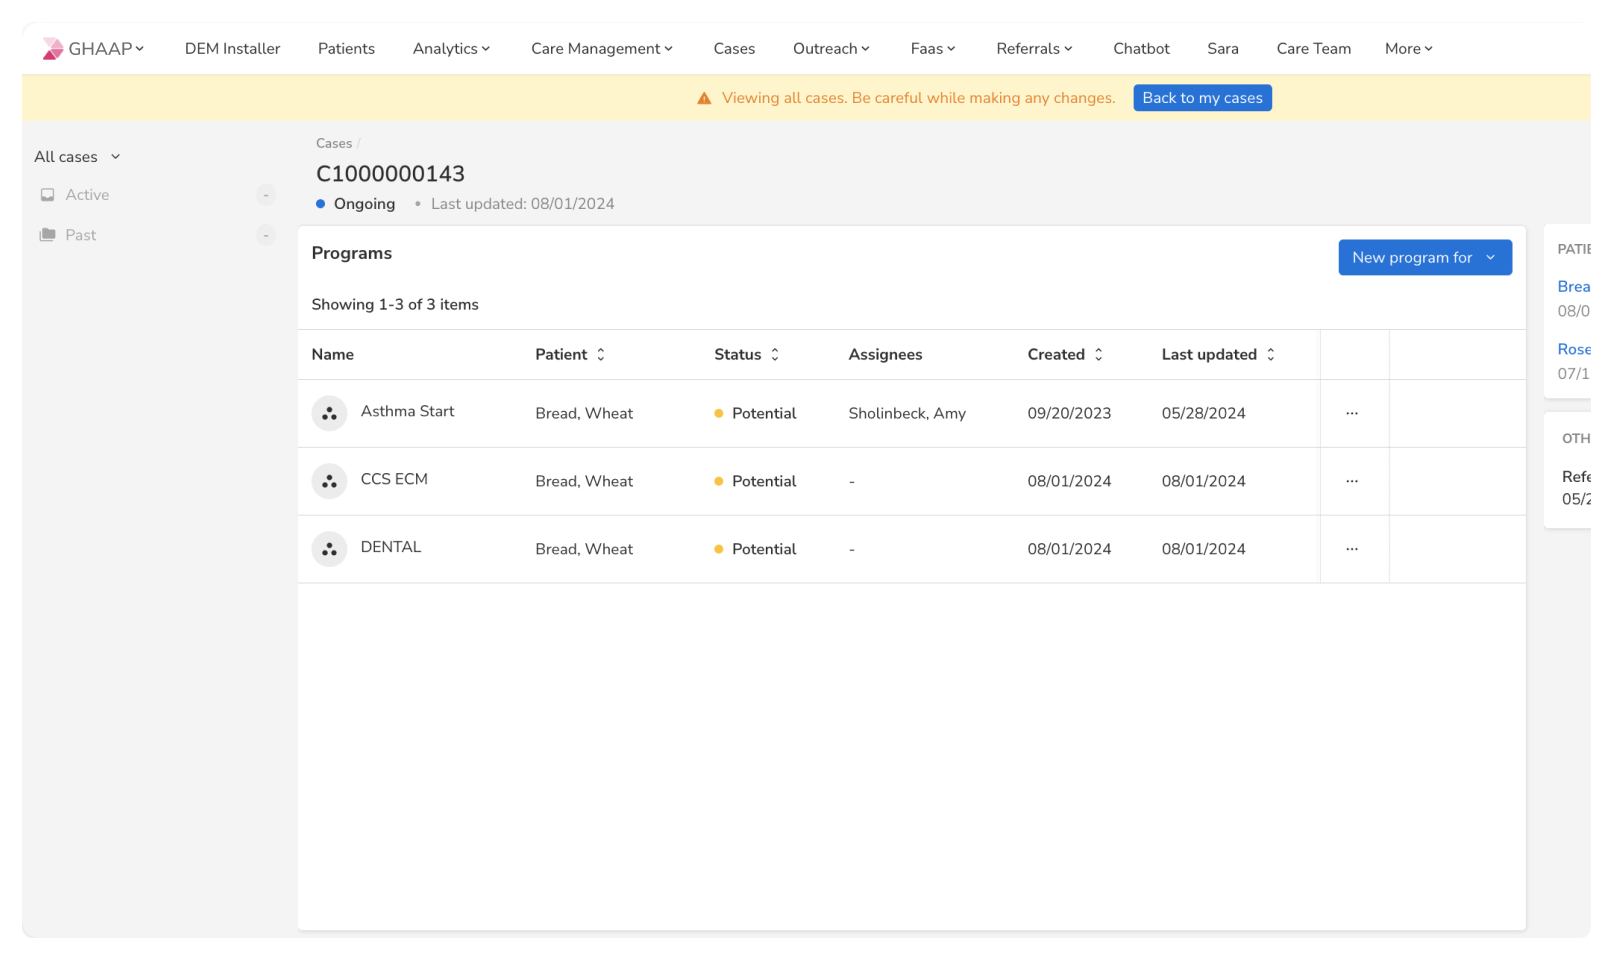Open the CCS ECM program
The image size is (1613, 960).
click(394, 480)
